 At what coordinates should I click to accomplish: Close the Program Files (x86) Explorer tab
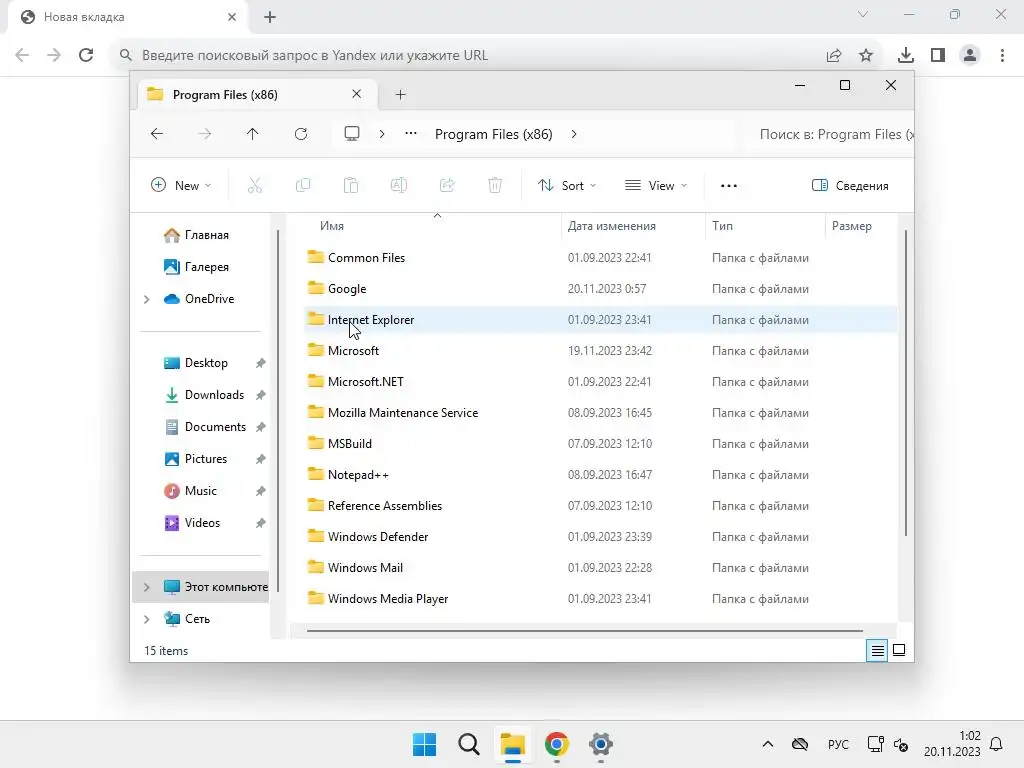coord(357,94)
